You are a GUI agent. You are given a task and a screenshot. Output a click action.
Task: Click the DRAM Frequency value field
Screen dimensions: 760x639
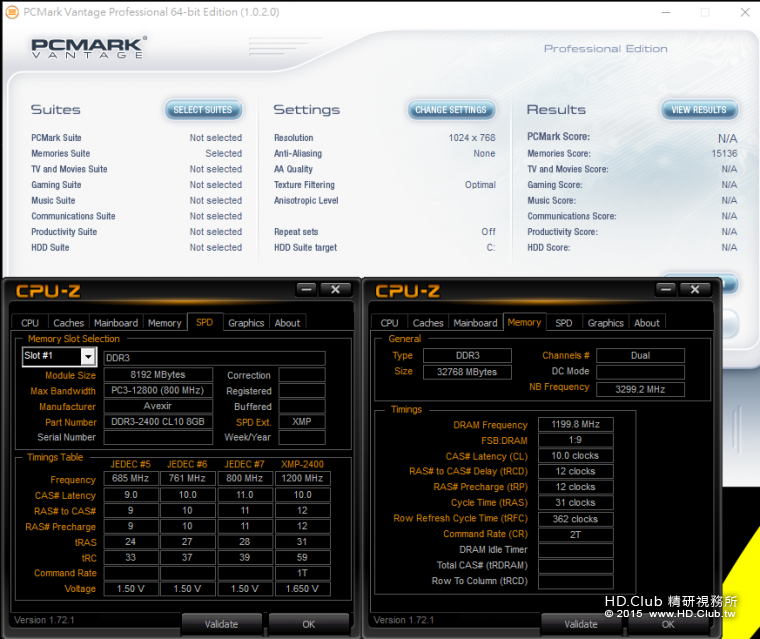pos(575,424)
